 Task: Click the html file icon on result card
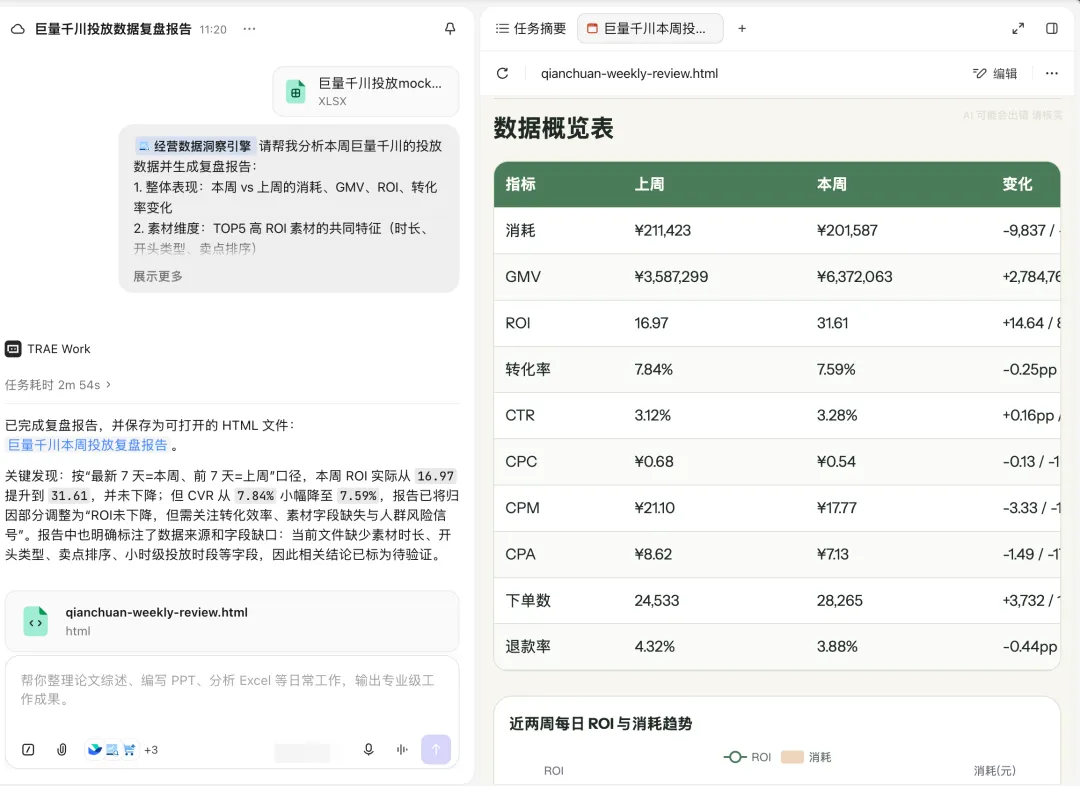[36, 621]
